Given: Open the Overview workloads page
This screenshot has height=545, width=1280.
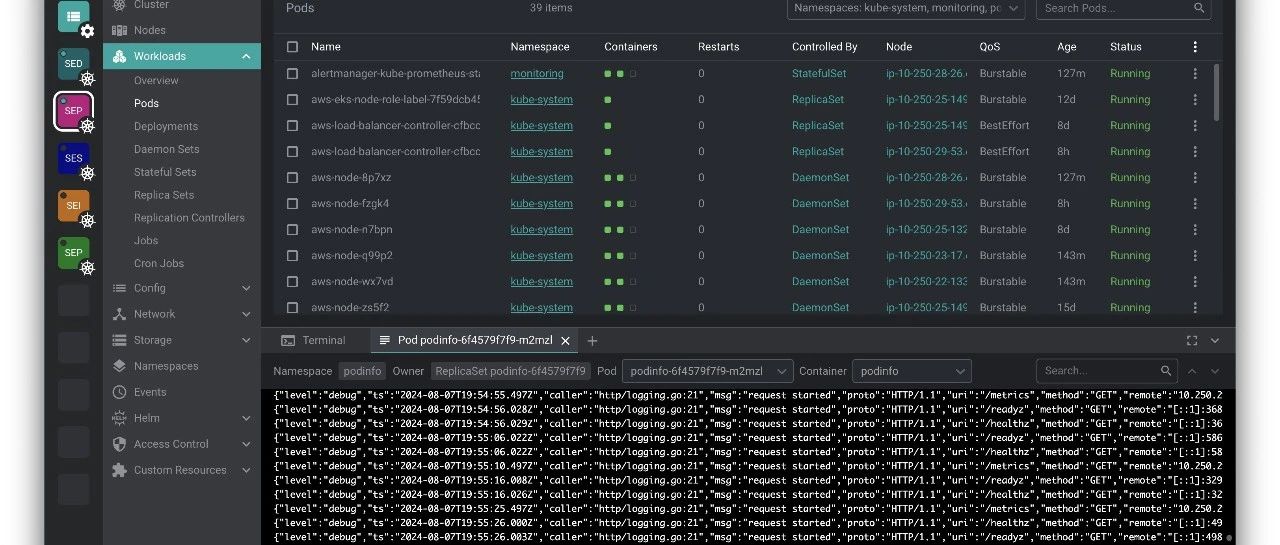Looking at the screenshot, I should [156, 80].
